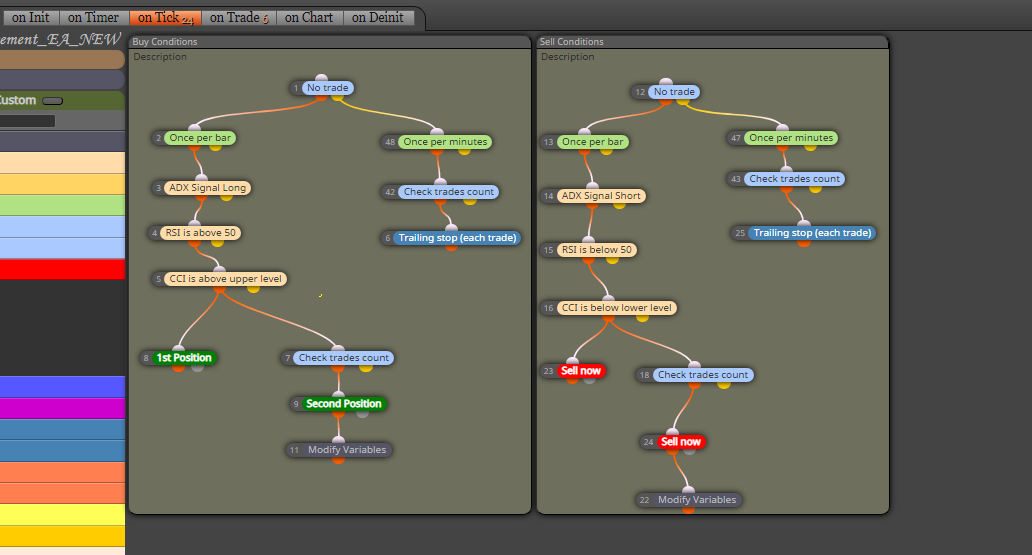
Task: Click 'Sell now' block number 23
Action: pyautogui.click(x=580, y=371)
